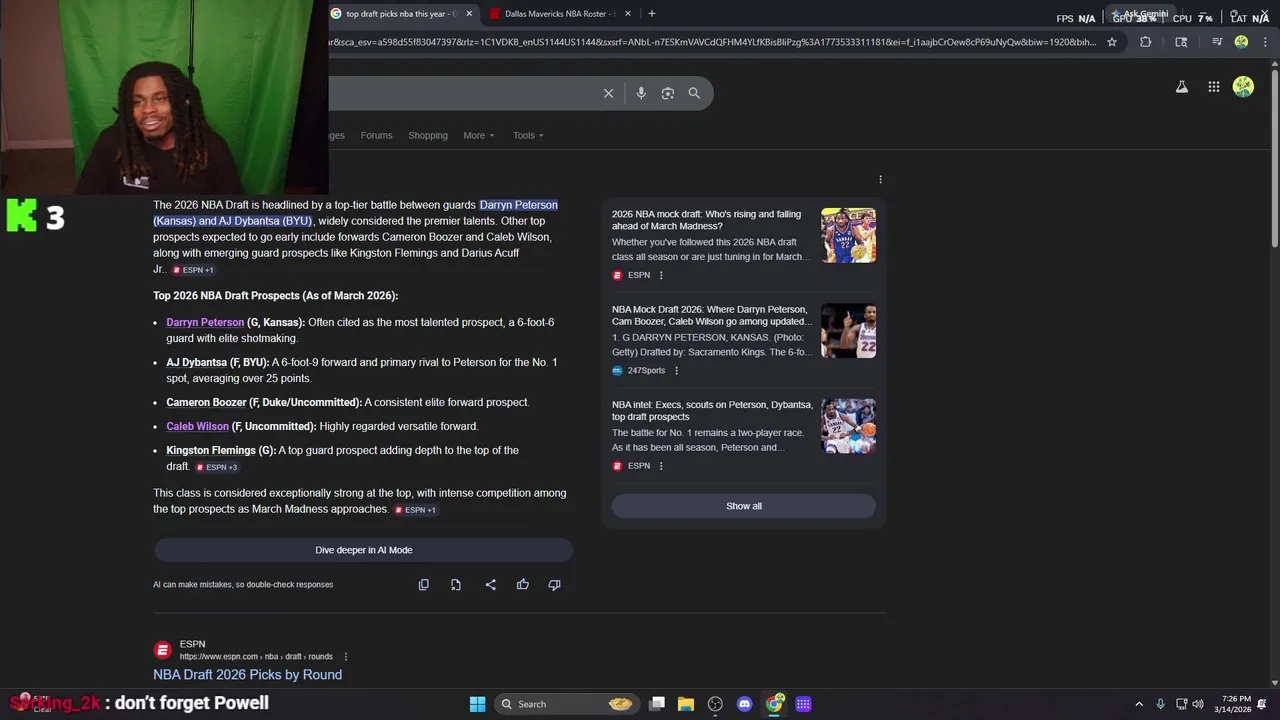Open NBA intel execs scouts article
Screen dimensions: 1280x720
(x=712, y=411)
